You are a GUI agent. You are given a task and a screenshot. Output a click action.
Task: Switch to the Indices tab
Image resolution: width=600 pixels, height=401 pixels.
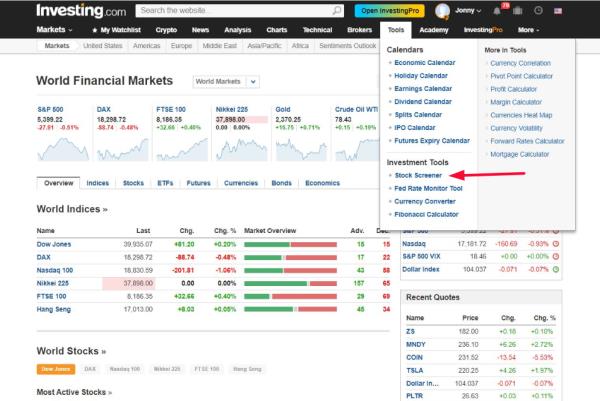click(98, 183)
